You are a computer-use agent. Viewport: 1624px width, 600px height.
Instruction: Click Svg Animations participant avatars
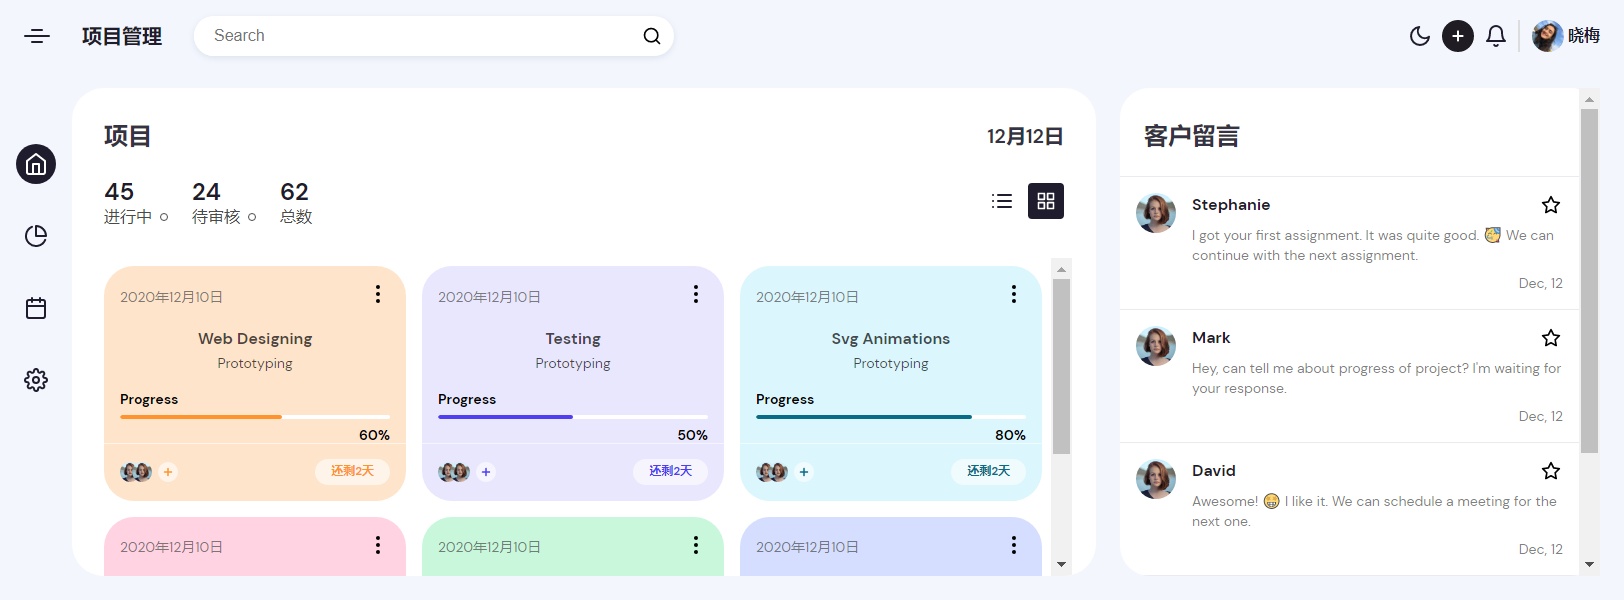coord(772,472)
